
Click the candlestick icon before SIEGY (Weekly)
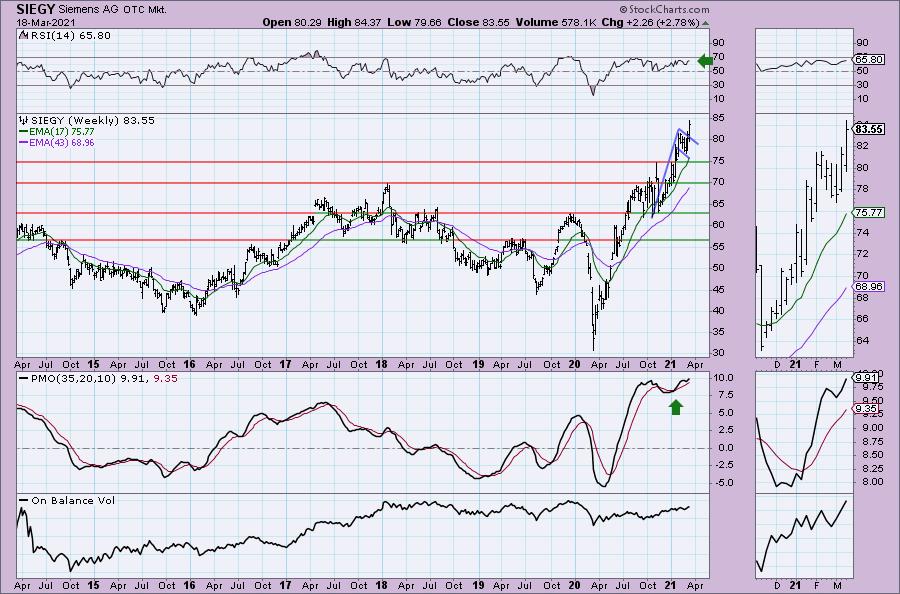pos(24,121)
